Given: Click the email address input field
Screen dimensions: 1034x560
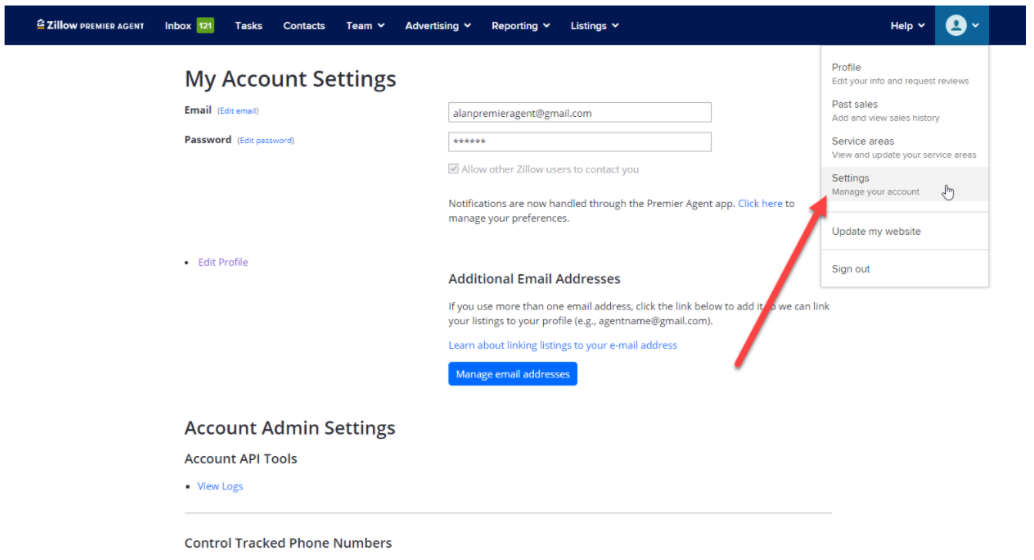Looking at the screenshot, I should pyautogui.click(x=580, y=113).
